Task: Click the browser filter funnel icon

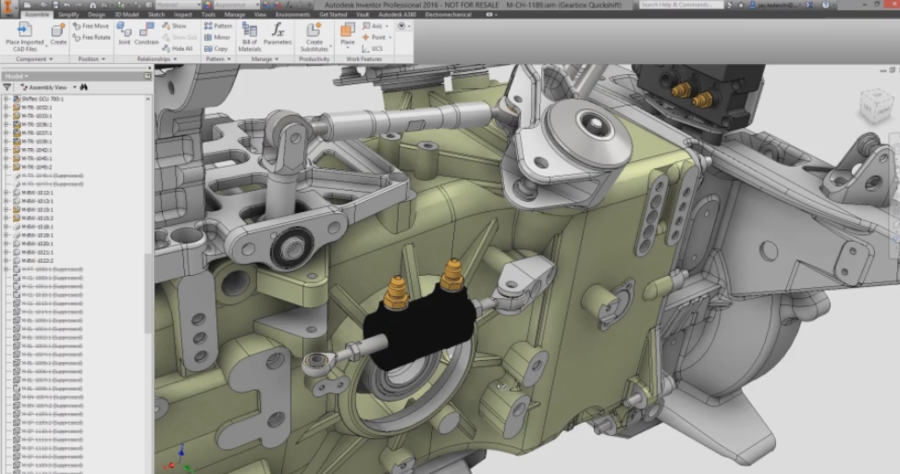Action: [x=7, y=87]
